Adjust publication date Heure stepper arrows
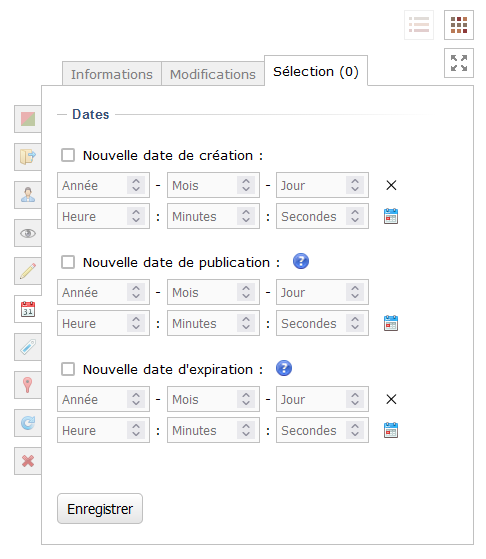This screenshot has width=486, height=559. coord(136,323)
